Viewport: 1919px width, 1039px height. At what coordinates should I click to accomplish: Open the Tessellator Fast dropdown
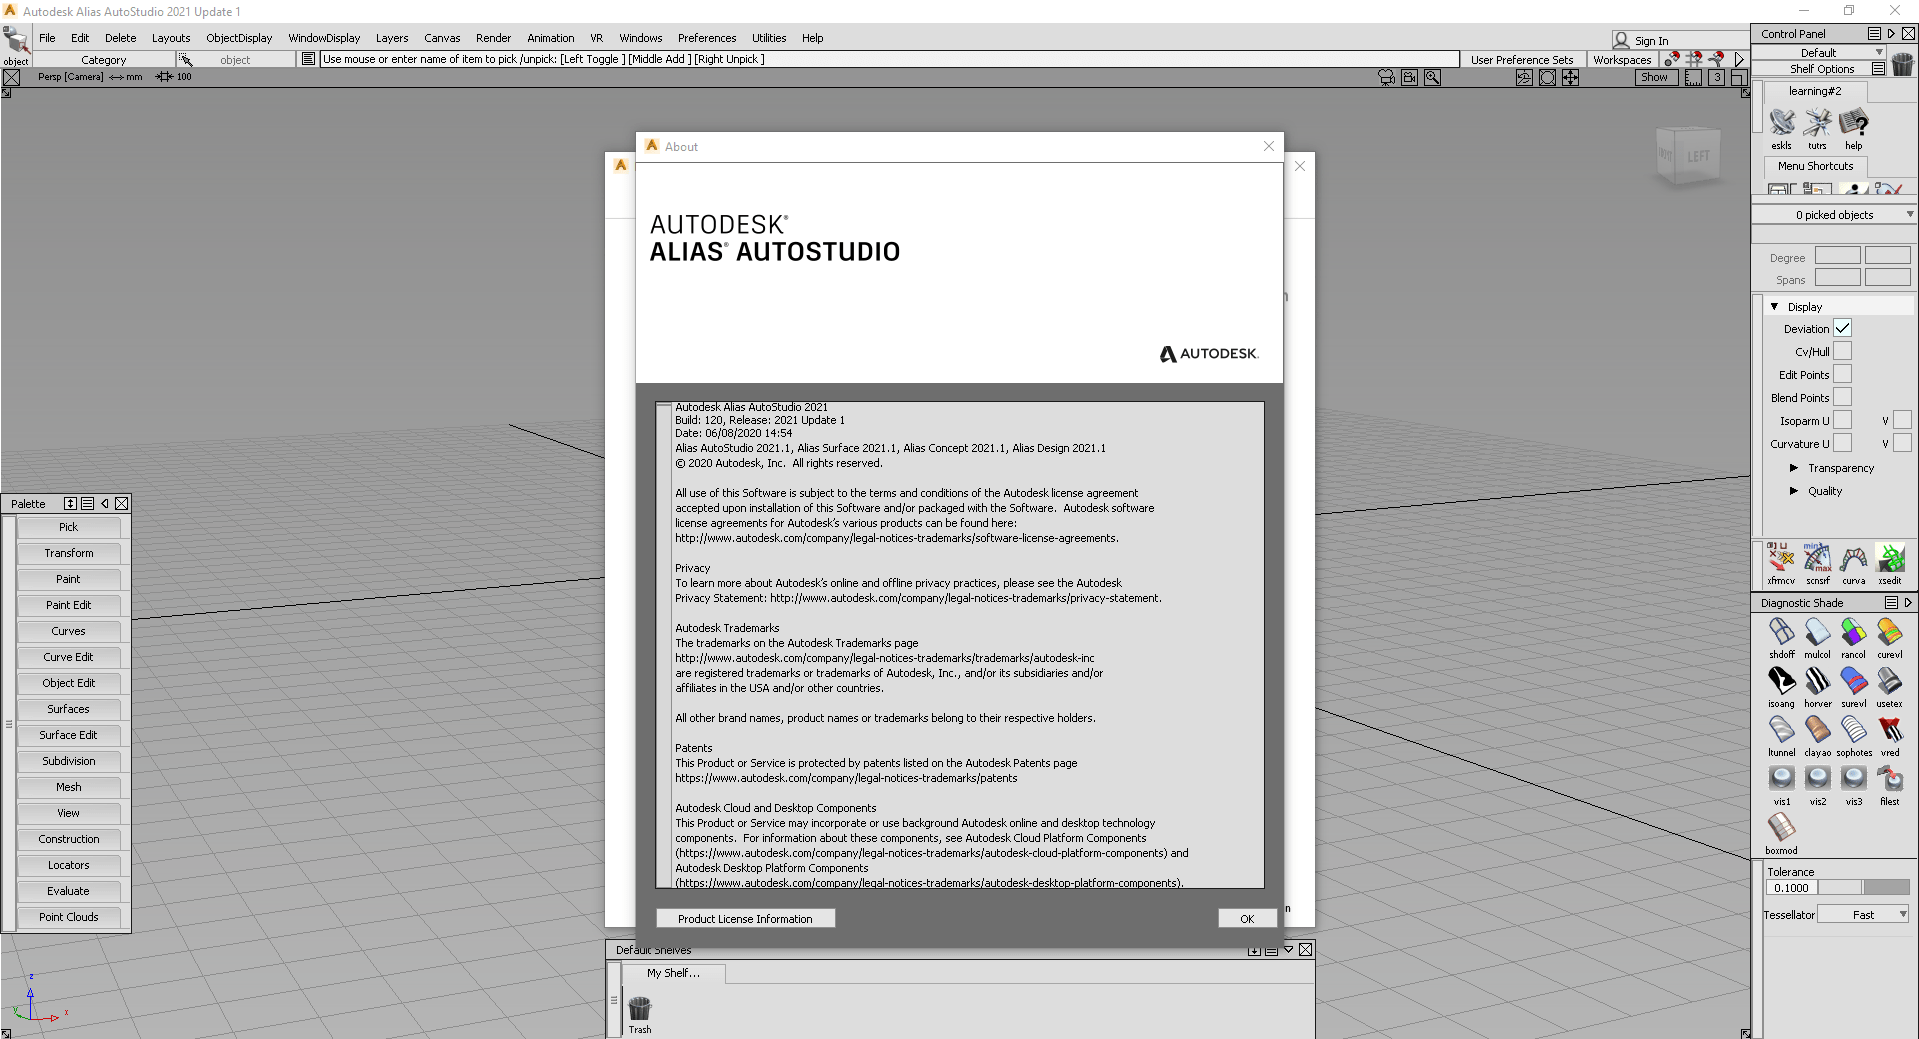(1863, 915)
